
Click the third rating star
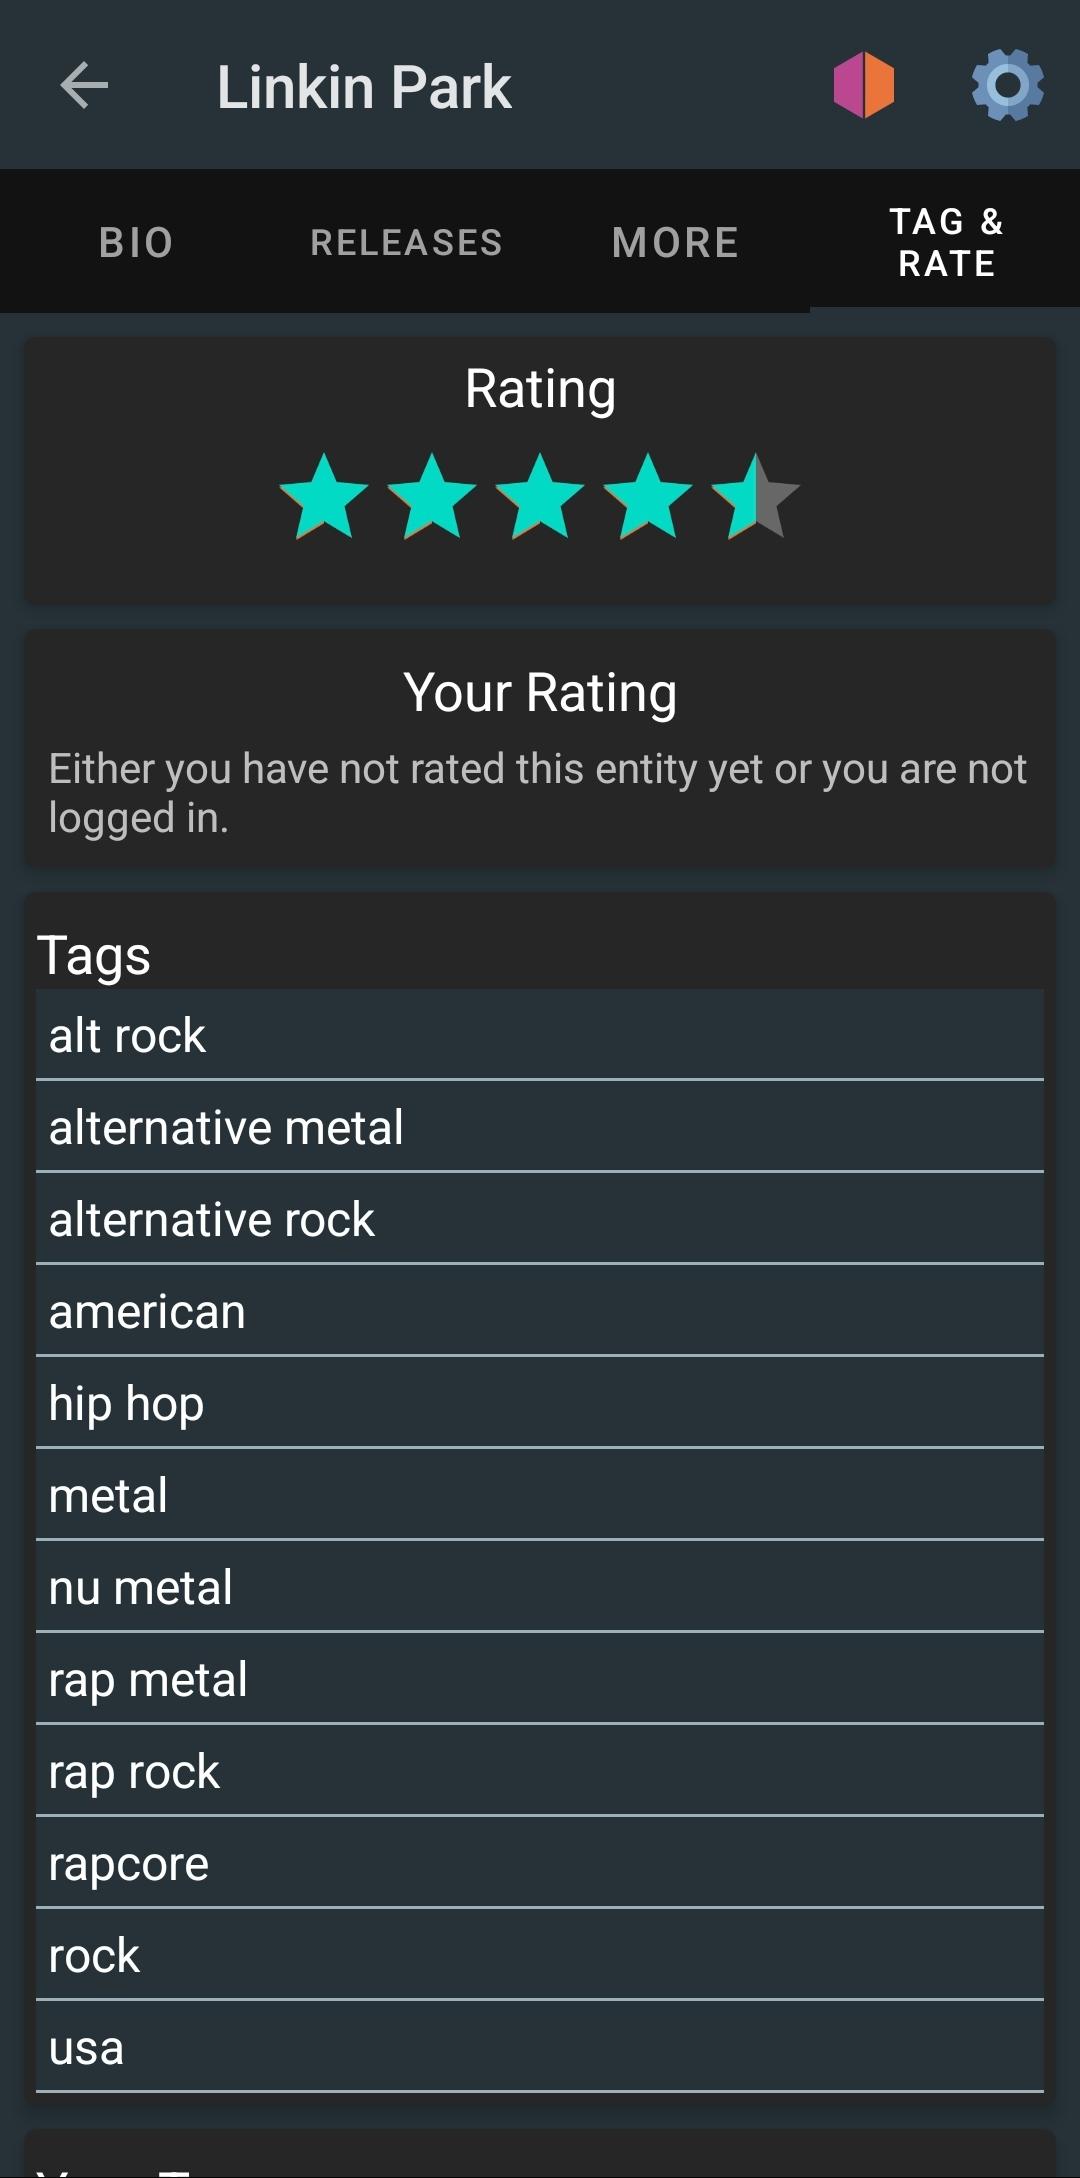tap(540, 497)
